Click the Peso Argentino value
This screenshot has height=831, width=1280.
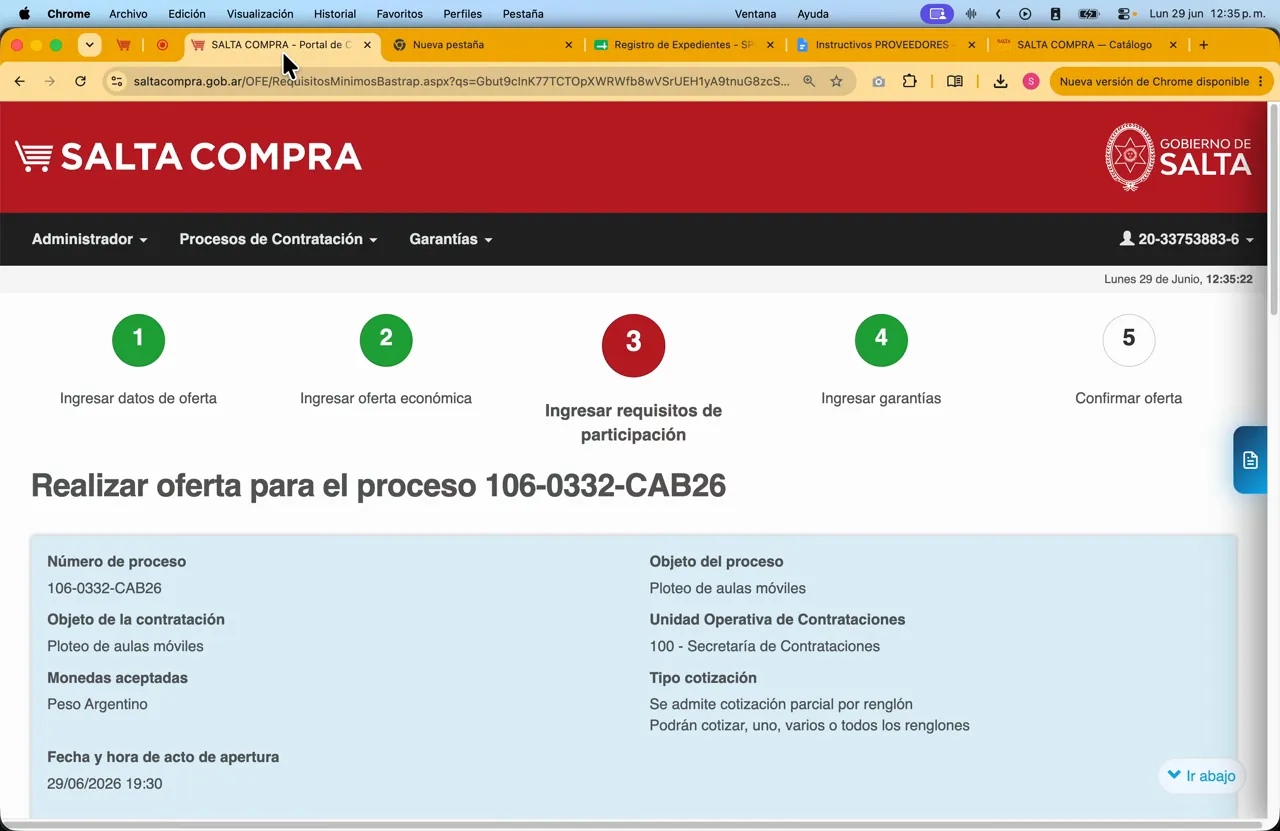point(97,704)
